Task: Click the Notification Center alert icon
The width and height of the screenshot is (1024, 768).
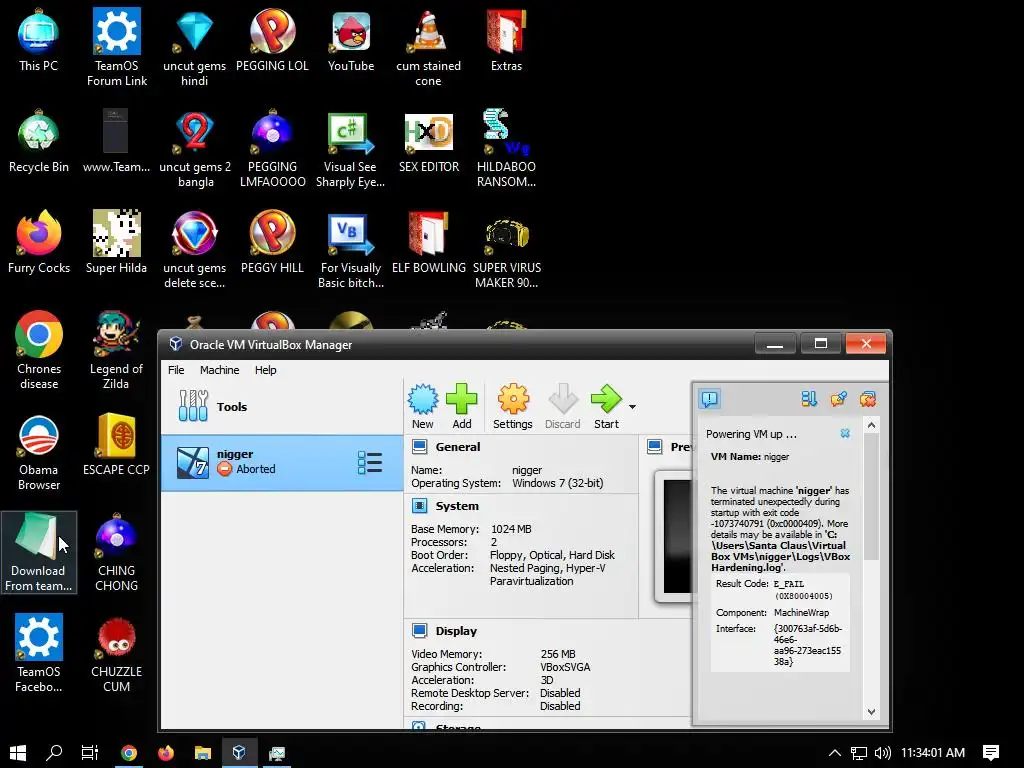Action: coord(709,398)
